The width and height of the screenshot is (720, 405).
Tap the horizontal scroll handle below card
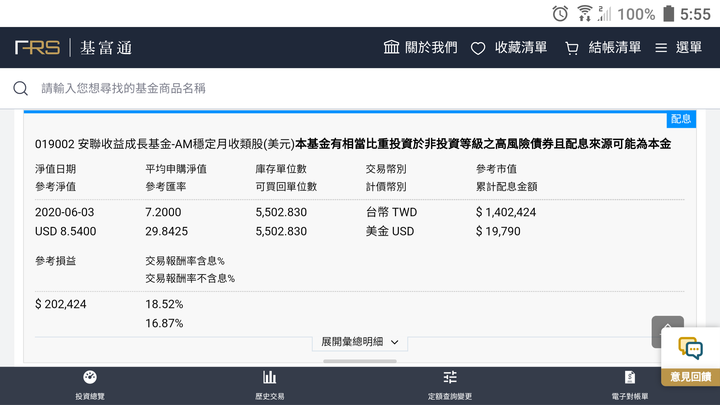click(x=360, y=361)
